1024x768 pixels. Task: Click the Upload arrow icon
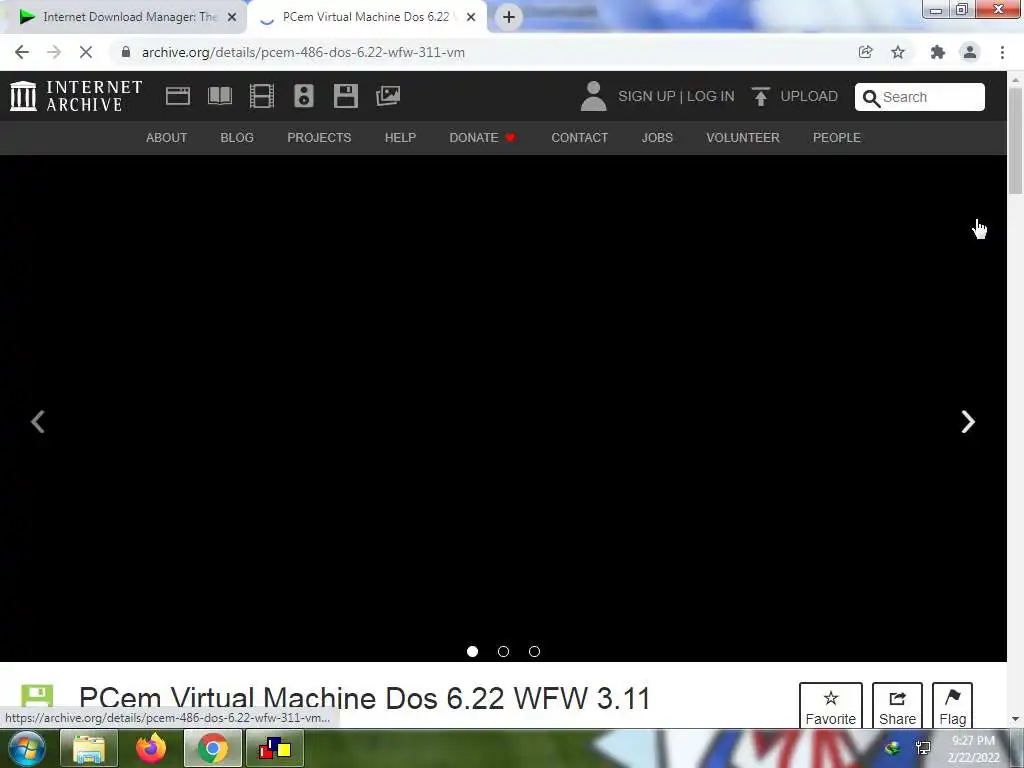click(760, 96)
